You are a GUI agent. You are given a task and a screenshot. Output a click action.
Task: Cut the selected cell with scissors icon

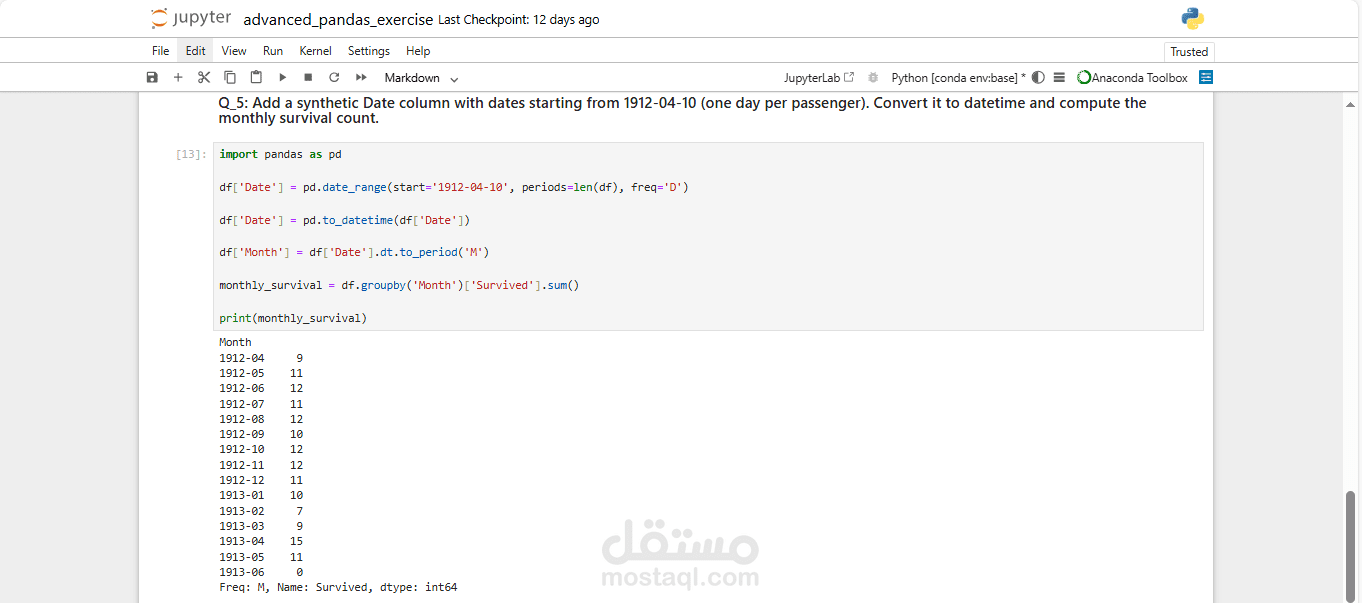click(x=204, y=78)
